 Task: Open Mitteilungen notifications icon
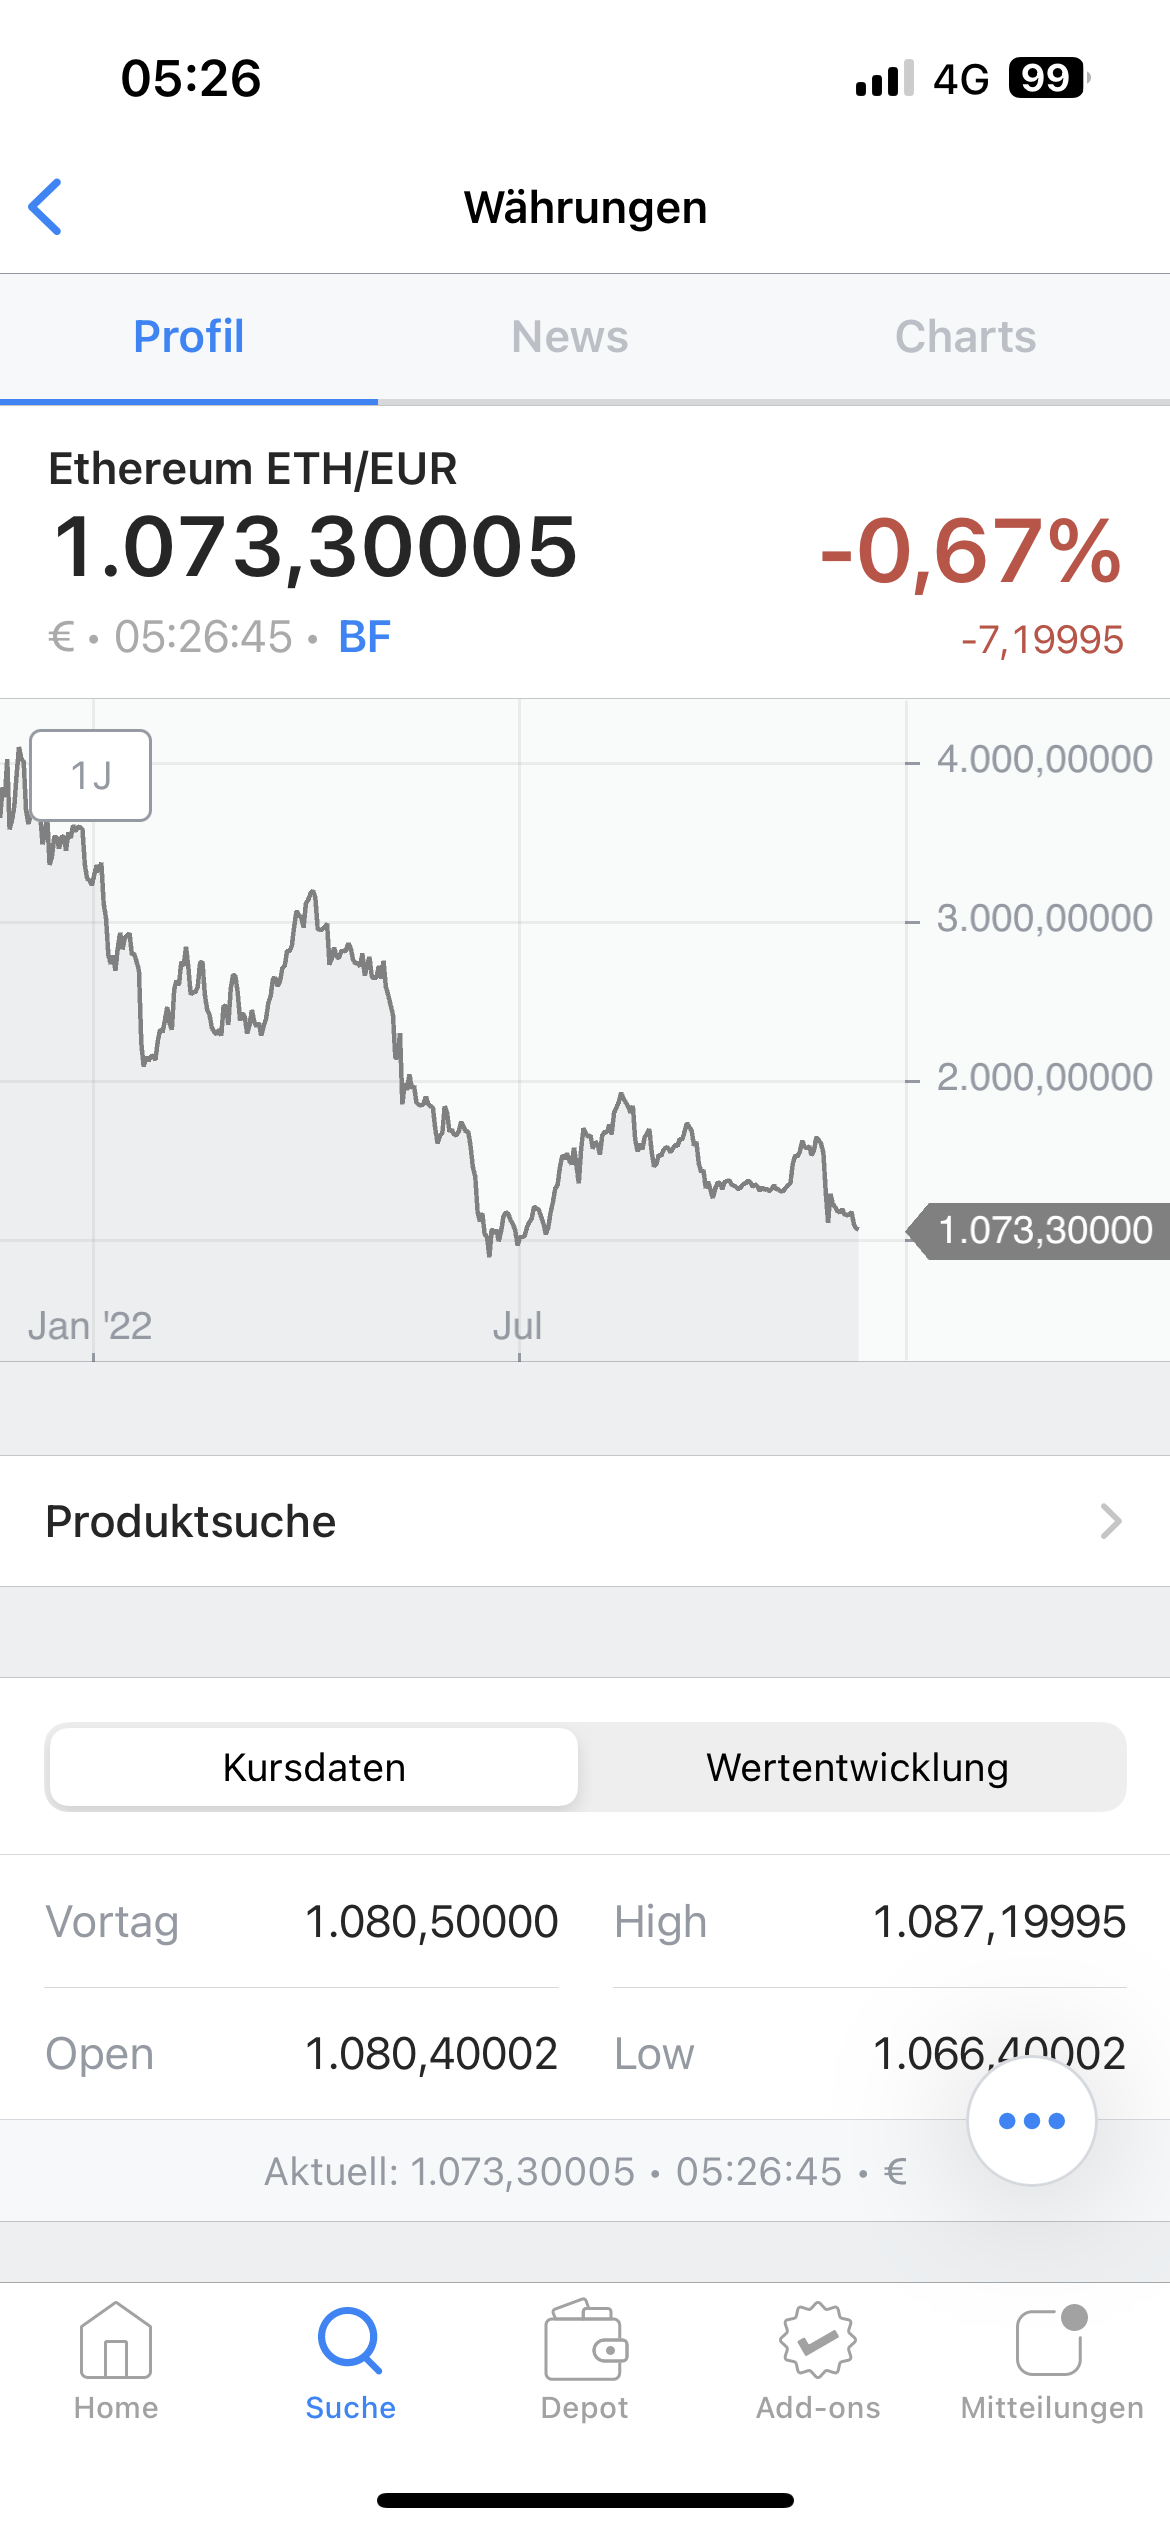(x=1052, y=2340)
